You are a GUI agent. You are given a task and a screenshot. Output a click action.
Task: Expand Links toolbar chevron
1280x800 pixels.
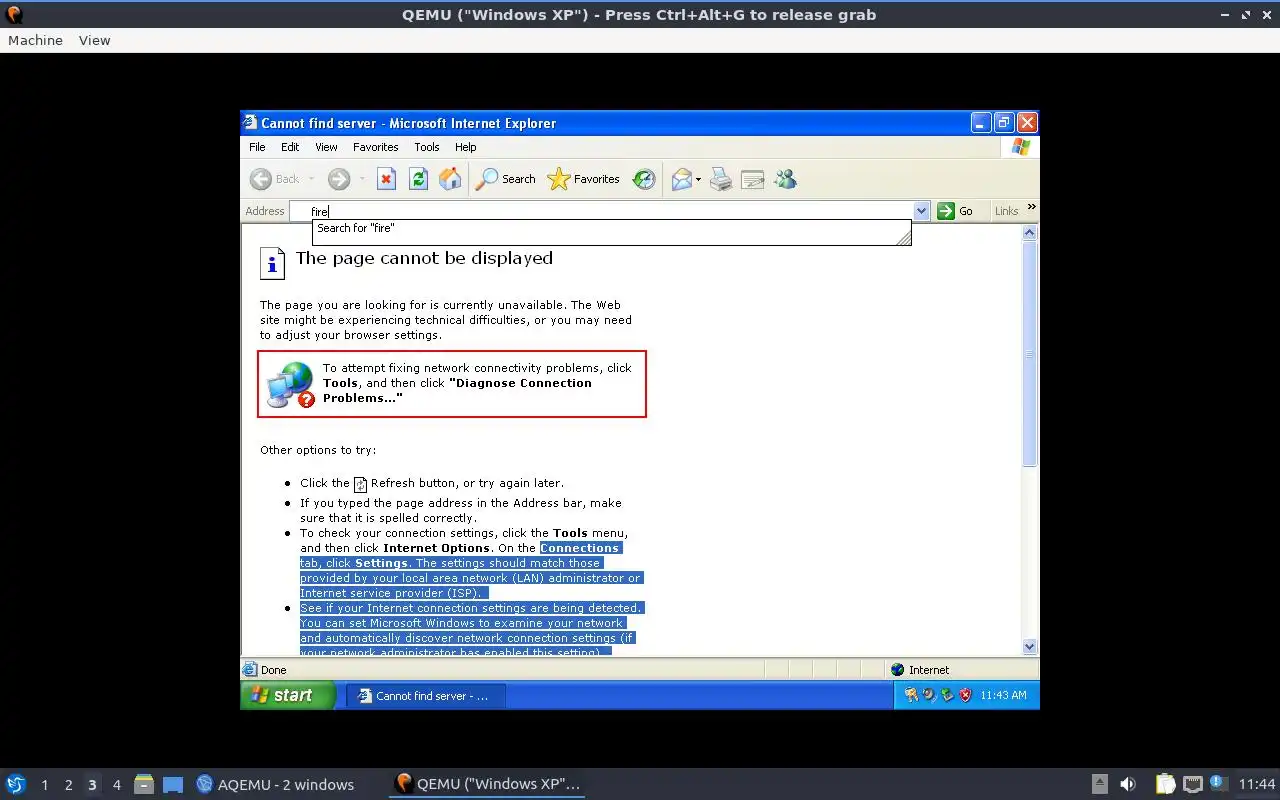click(1031, 207)
